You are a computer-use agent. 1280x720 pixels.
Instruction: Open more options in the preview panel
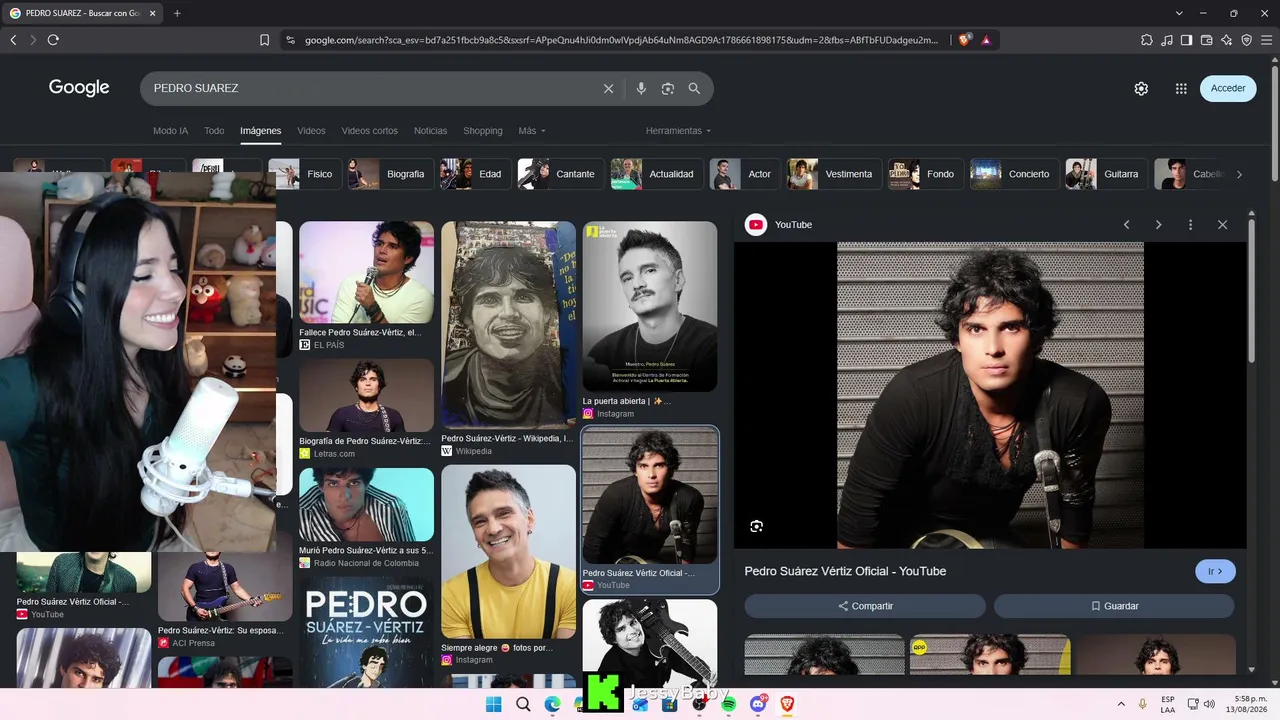tap(1190, 225)
